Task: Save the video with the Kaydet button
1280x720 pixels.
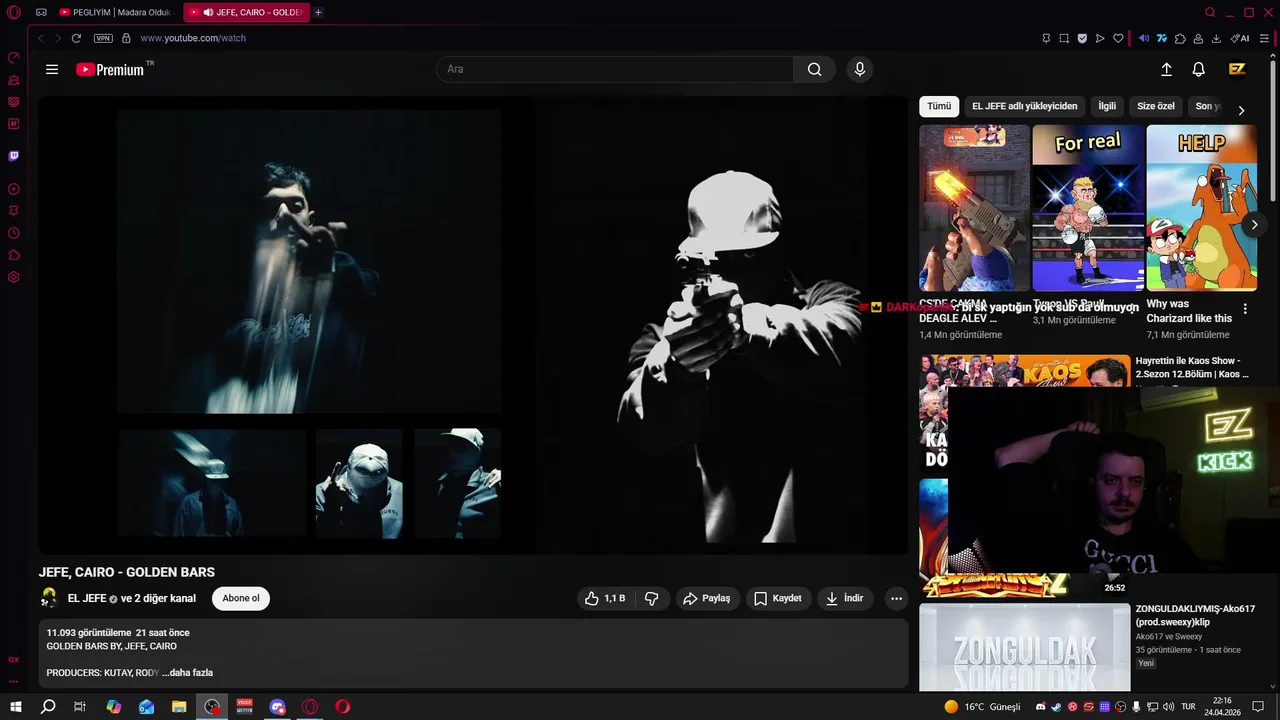Action: tap(777, 598)
